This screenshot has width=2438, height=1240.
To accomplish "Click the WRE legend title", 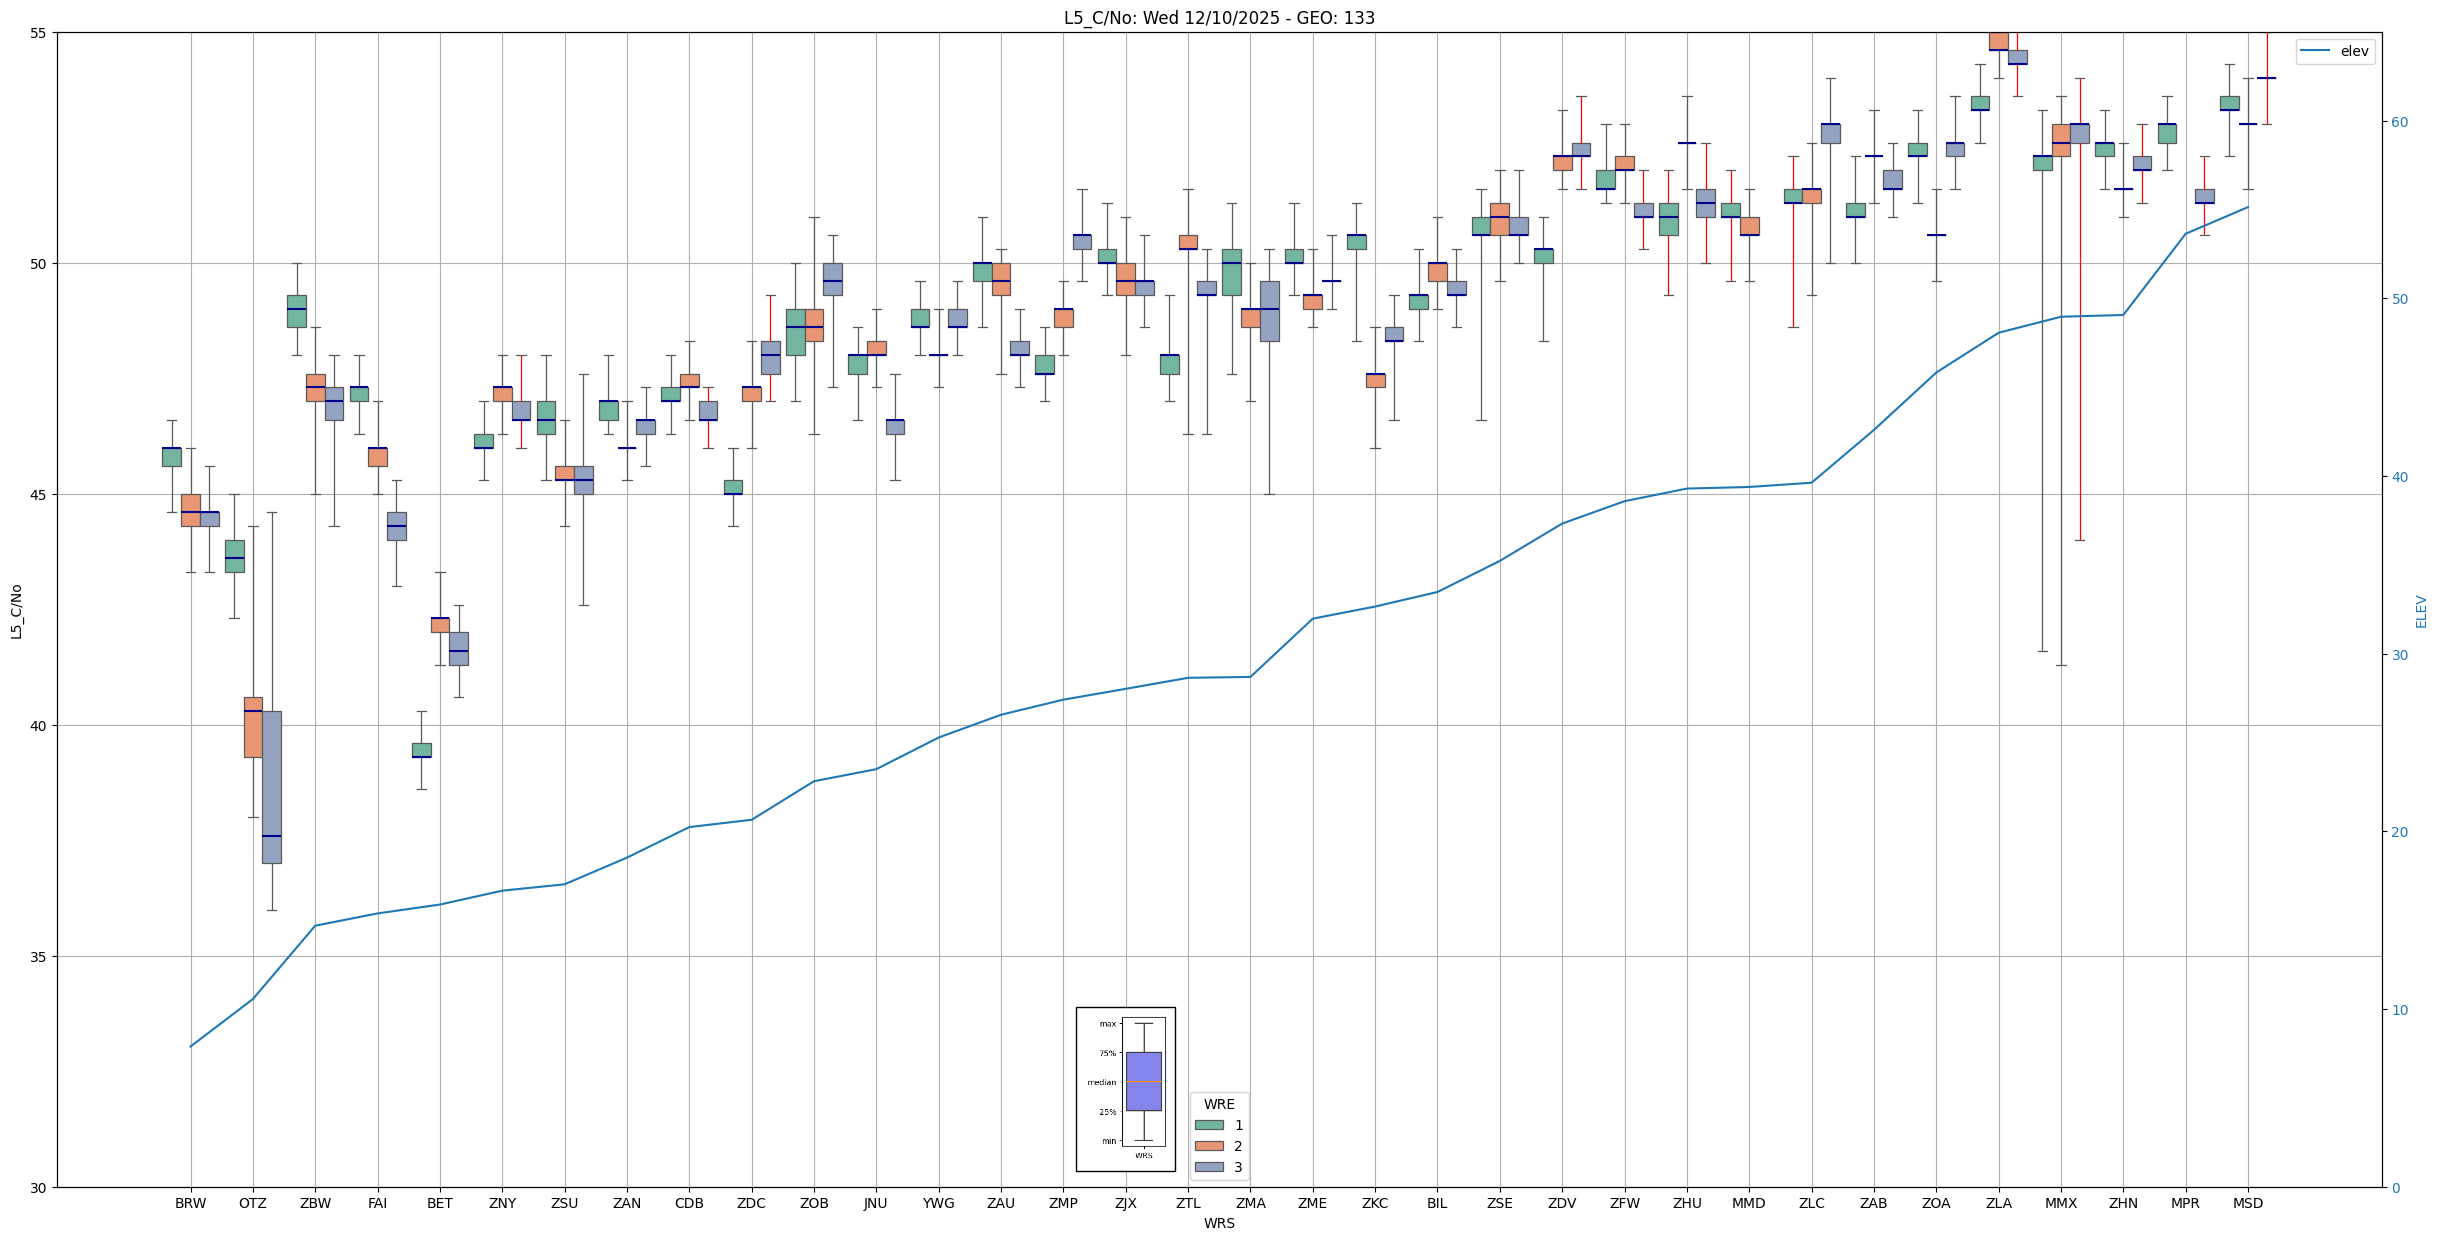I will (1218, 1104).
